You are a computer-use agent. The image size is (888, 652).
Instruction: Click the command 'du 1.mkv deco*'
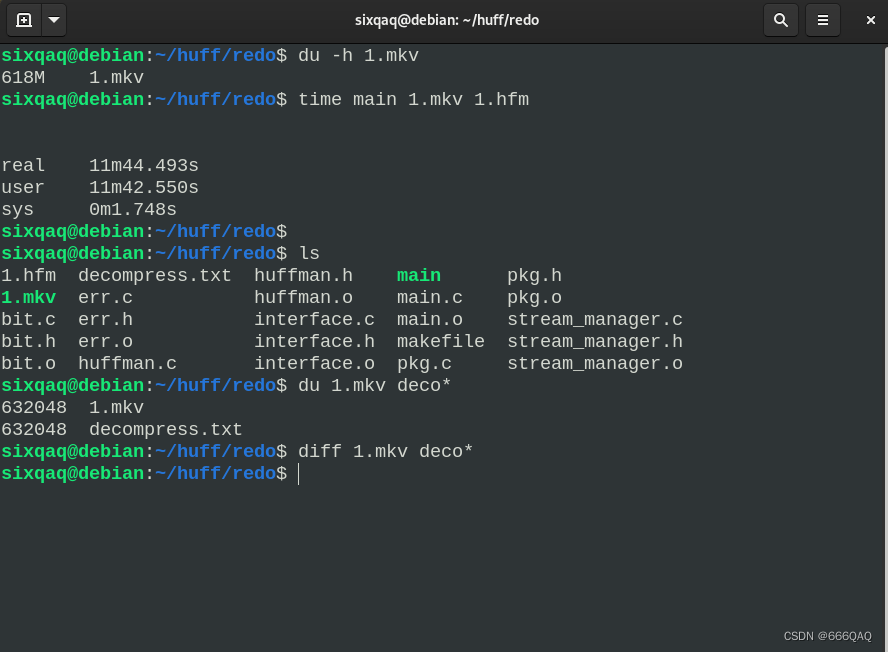374,386
